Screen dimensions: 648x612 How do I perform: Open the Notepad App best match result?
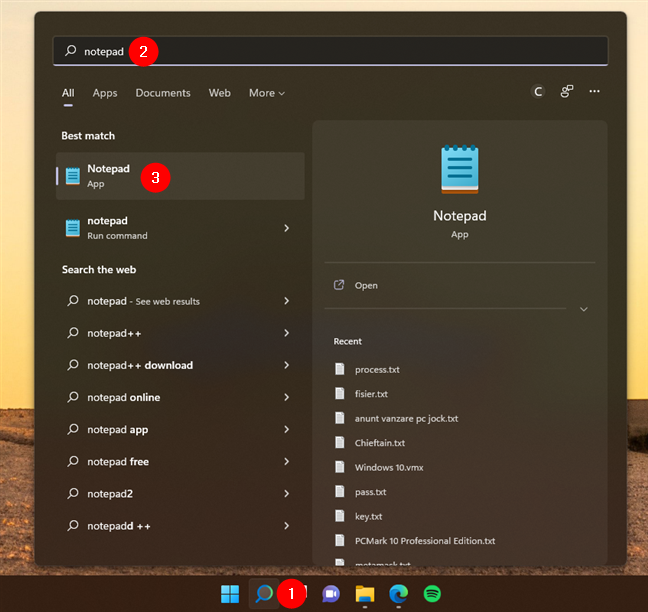click(180, 176)
